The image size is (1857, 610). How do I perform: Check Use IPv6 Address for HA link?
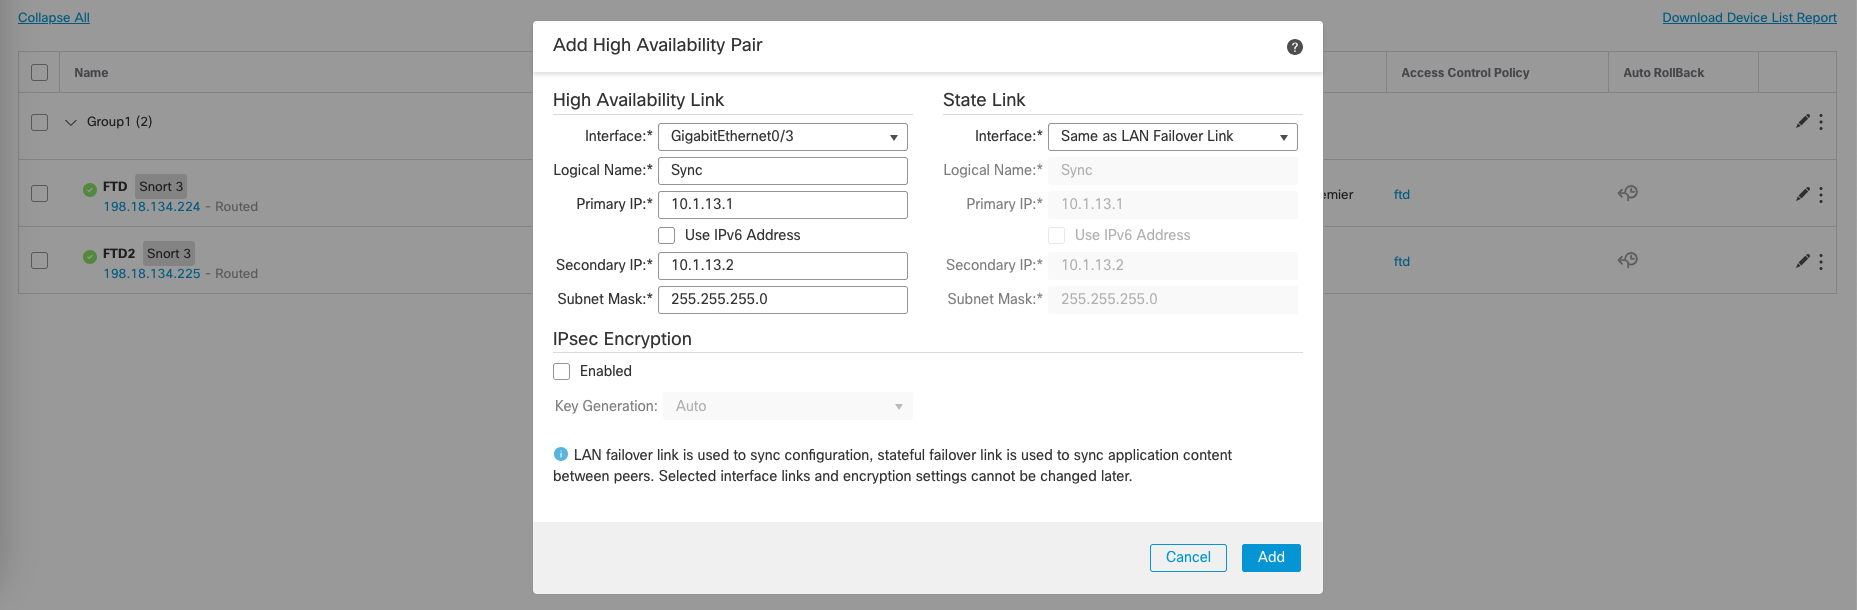tap(667, 235)
